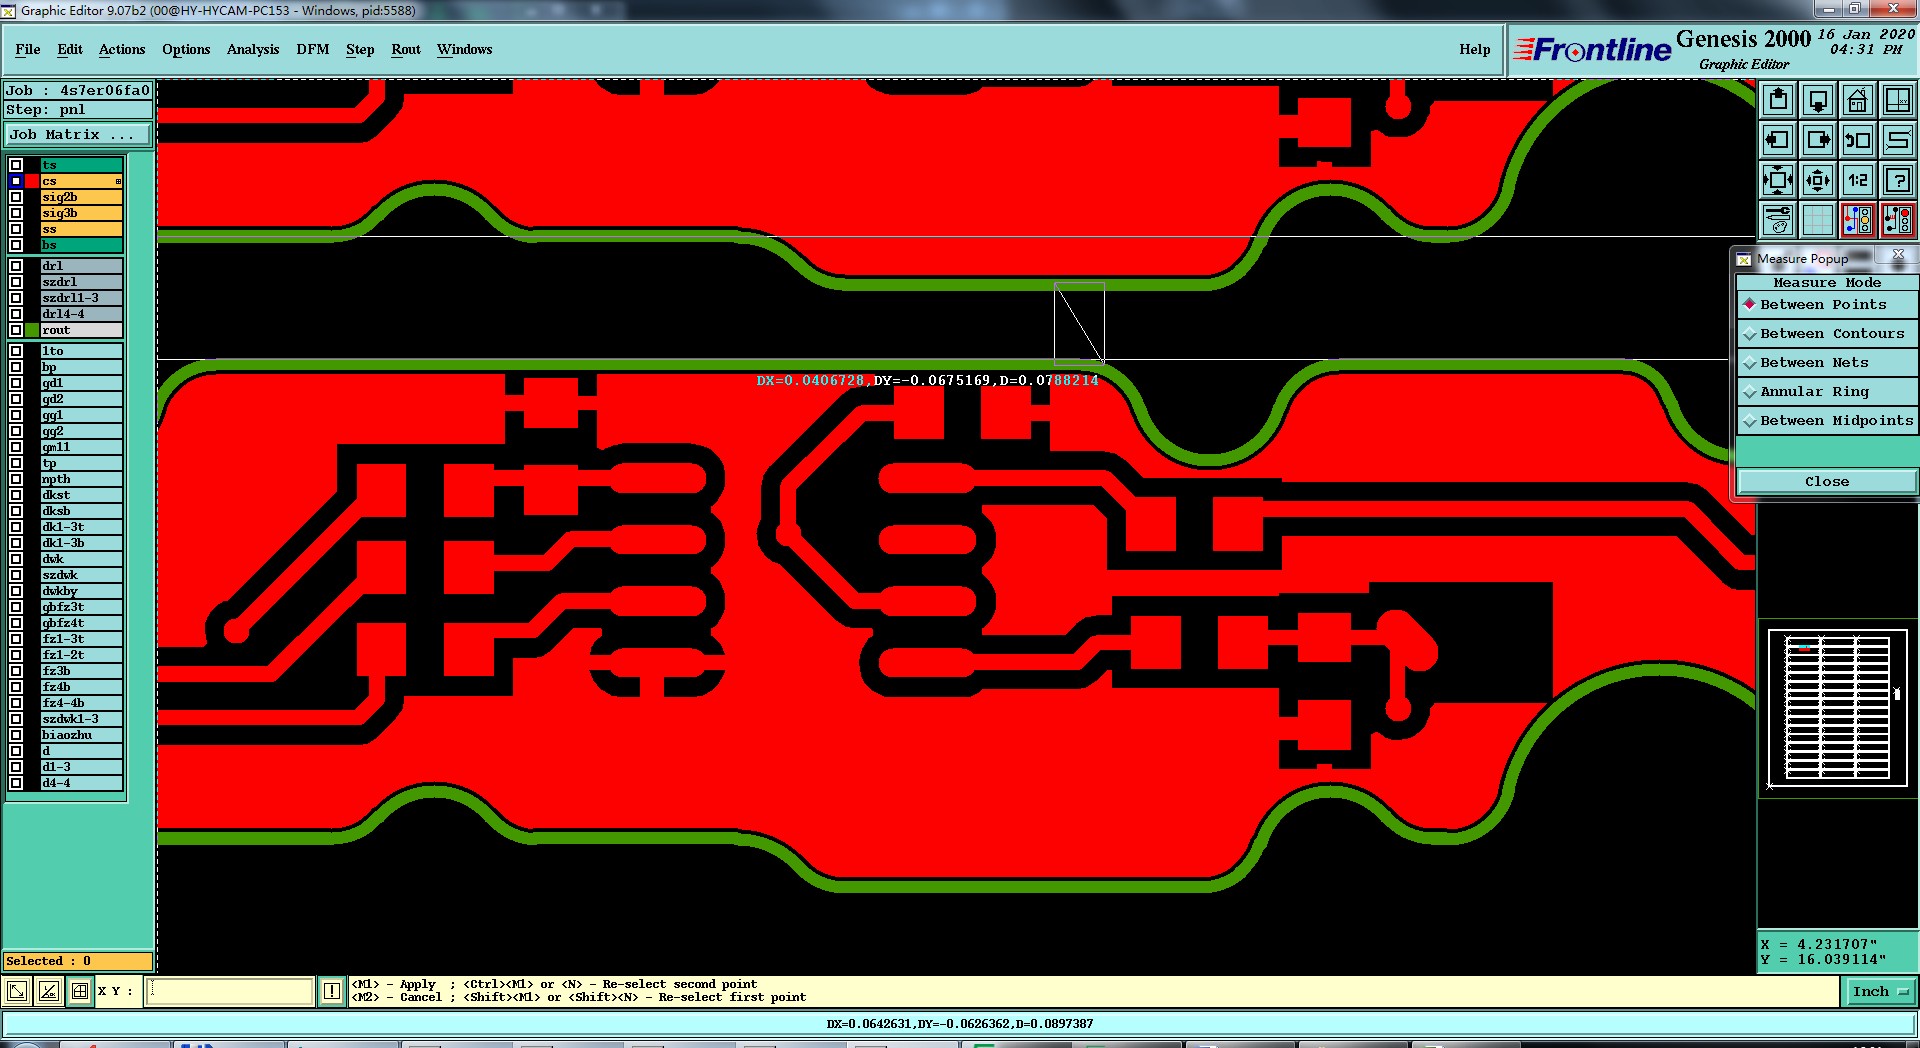Click the zoom-in icon with upward arrow
1920x1048 pixels.
click(x=1778, y=100)
